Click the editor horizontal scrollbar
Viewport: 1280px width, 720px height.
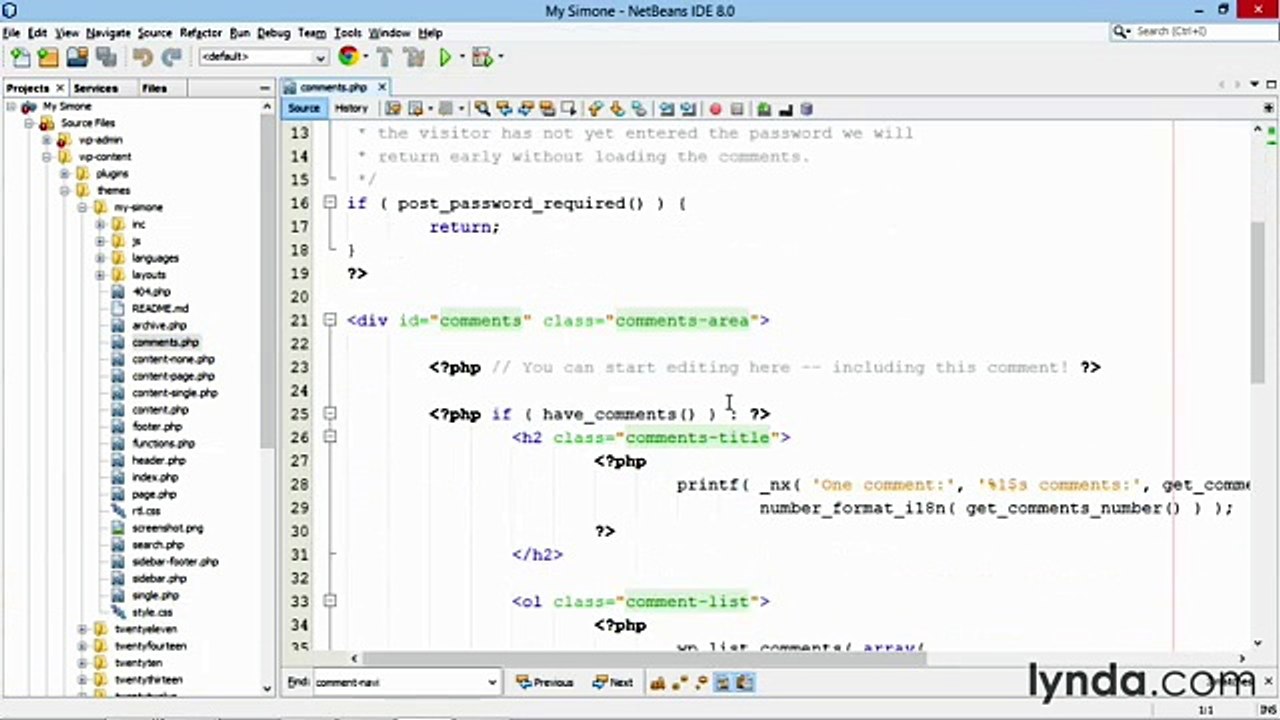click(644, 658)
